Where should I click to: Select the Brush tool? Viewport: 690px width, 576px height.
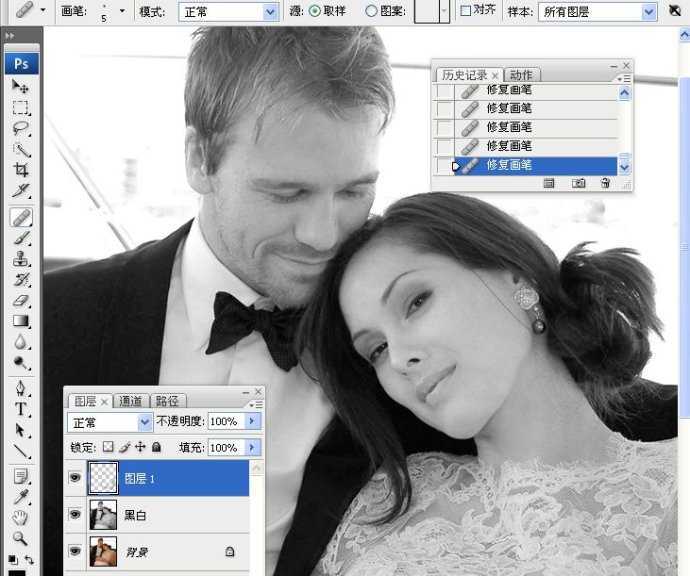click(20, 238)
